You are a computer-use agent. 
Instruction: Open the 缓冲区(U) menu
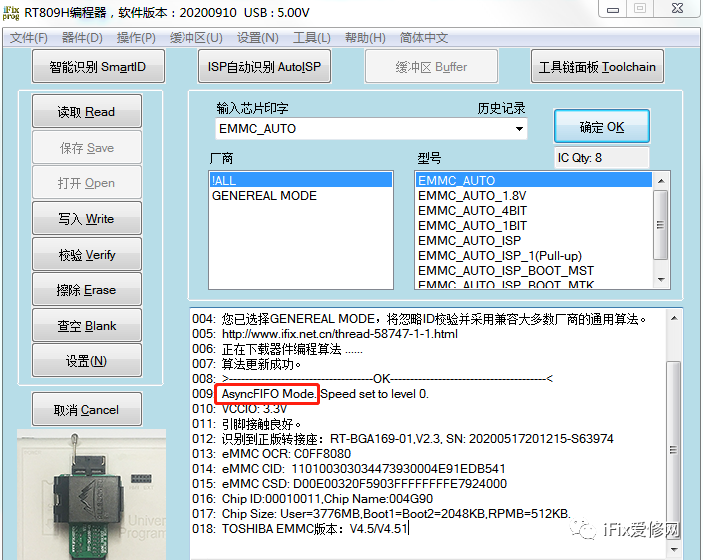tap(196, 38)
